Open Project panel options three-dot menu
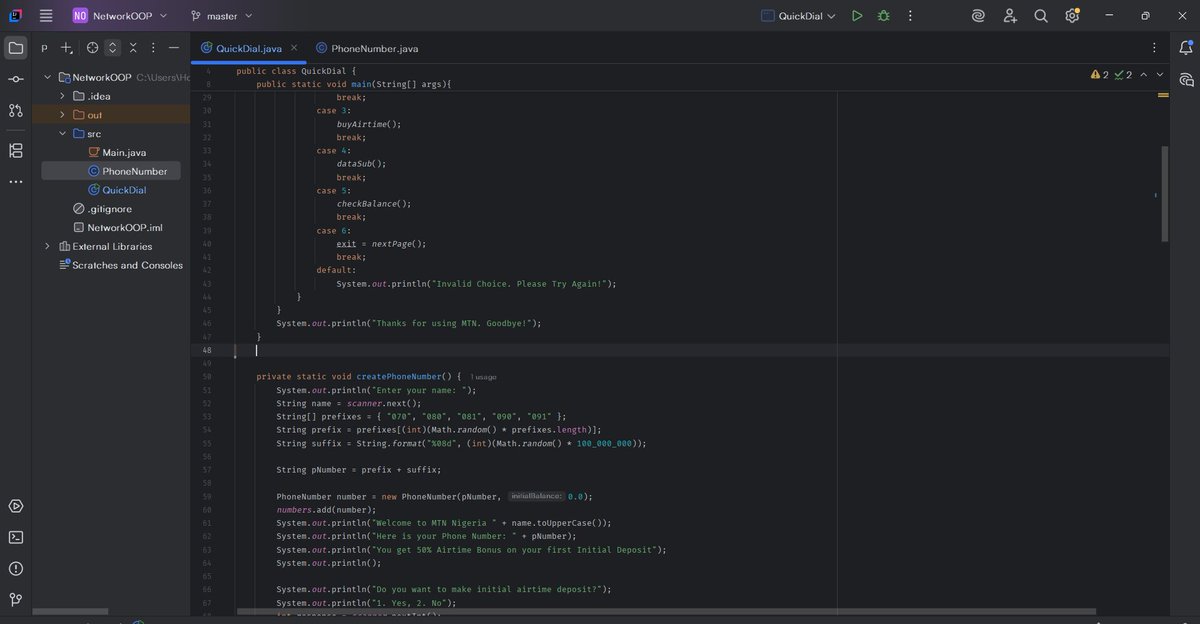1200x624 pixels. point(153,47)
